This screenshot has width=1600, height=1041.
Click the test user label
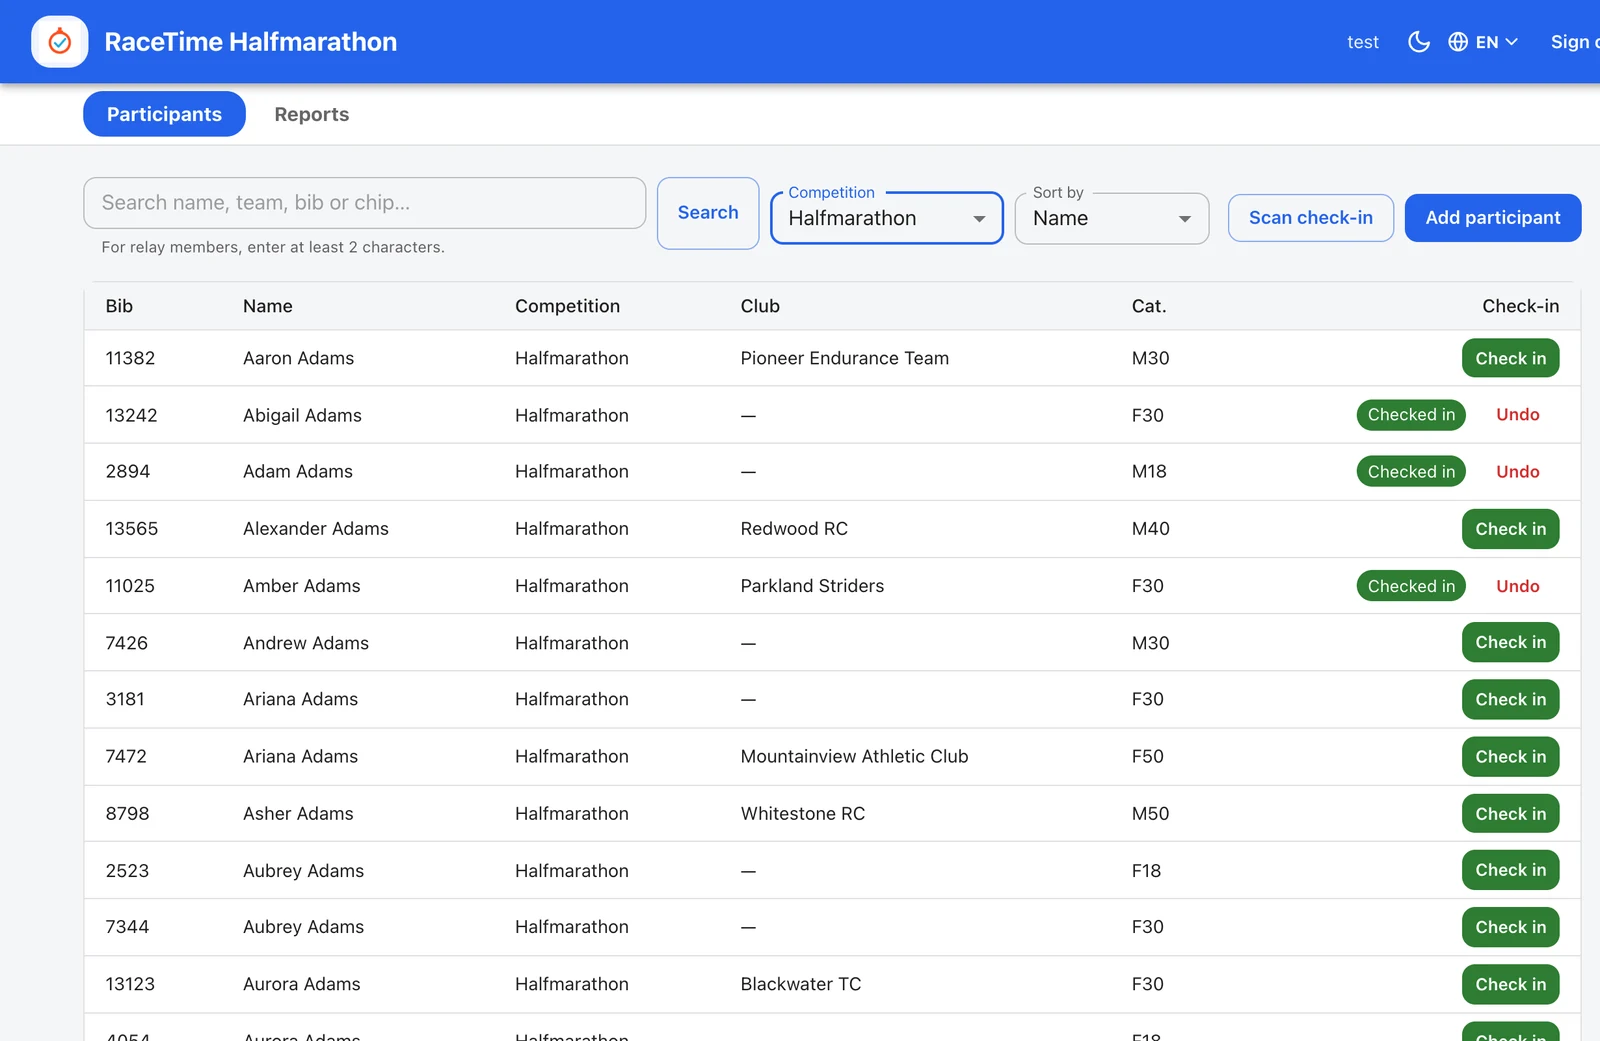[x=1362, y=42]
